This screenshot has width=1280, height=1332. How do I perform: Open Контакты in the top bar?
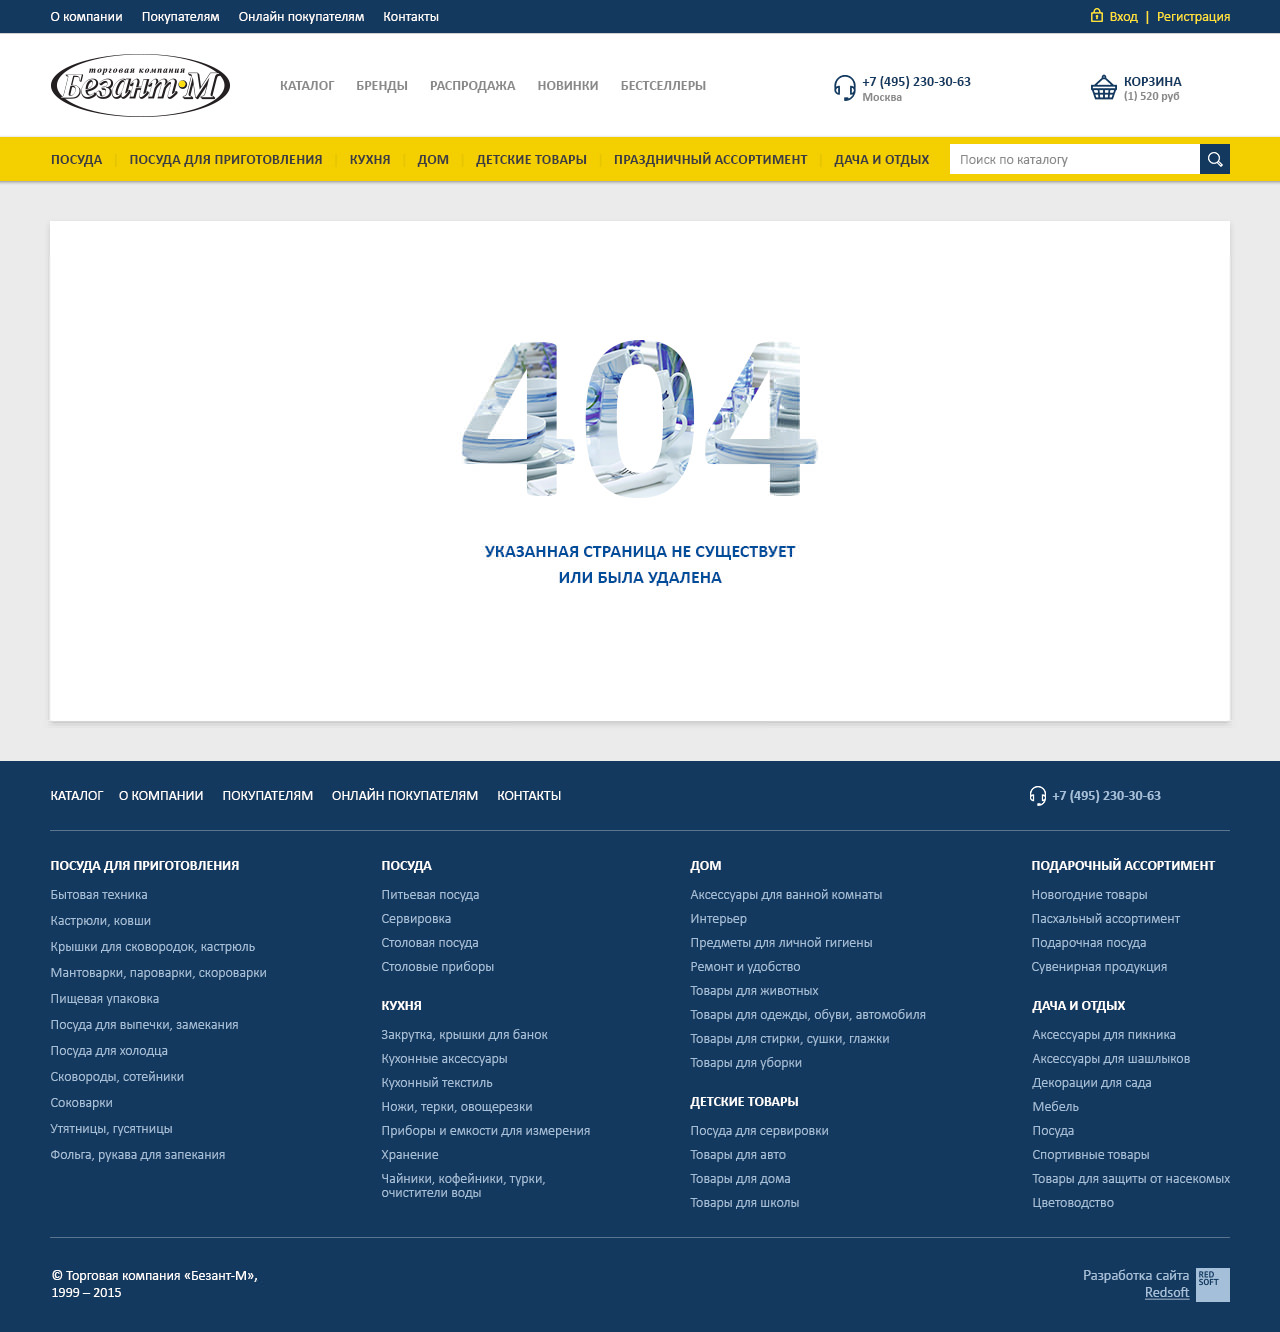coord(411,17)
